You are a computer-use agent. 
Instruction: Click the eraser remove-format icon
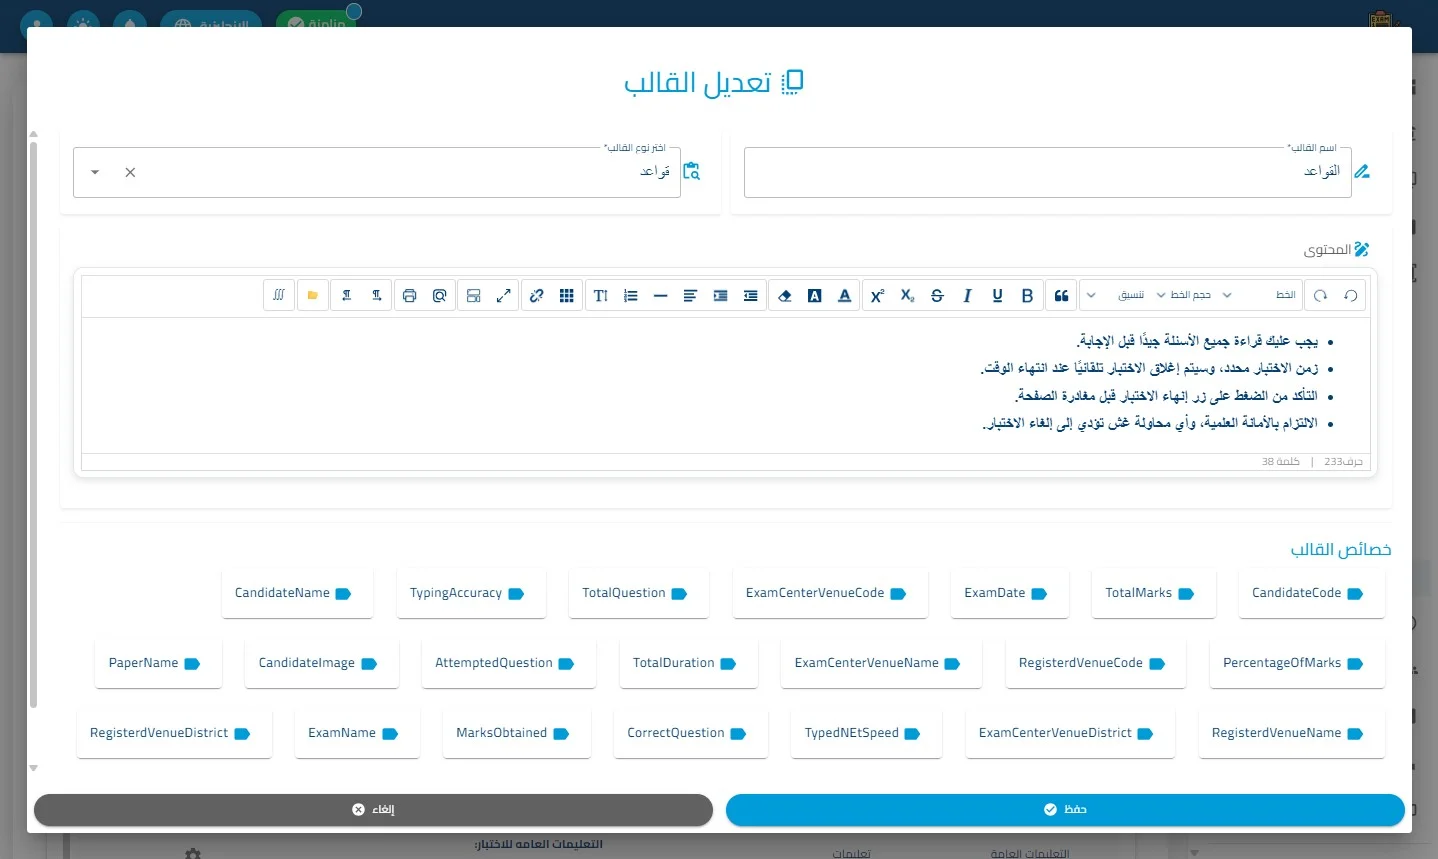click(785, 296)
